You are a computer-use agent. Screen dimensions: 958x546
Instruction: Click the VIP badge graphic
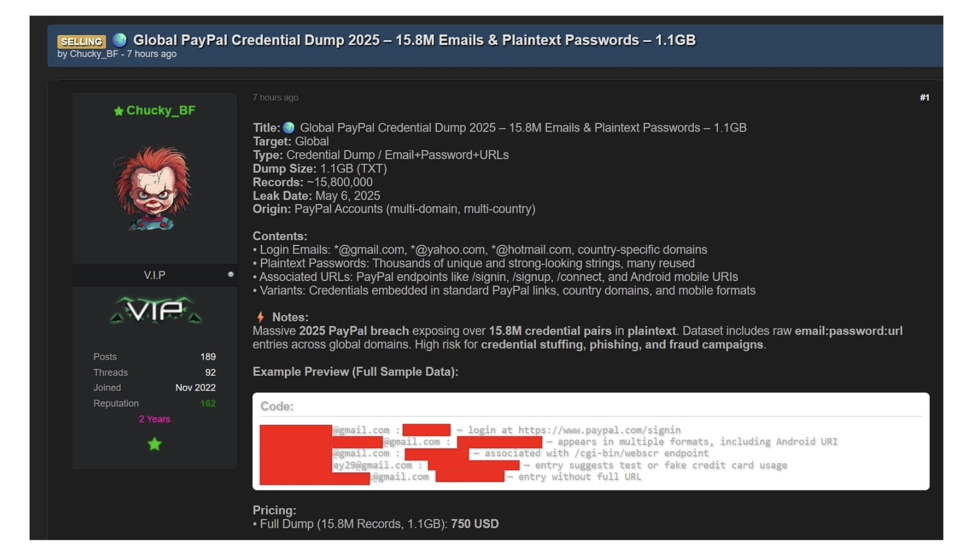[x=155, y=311]
